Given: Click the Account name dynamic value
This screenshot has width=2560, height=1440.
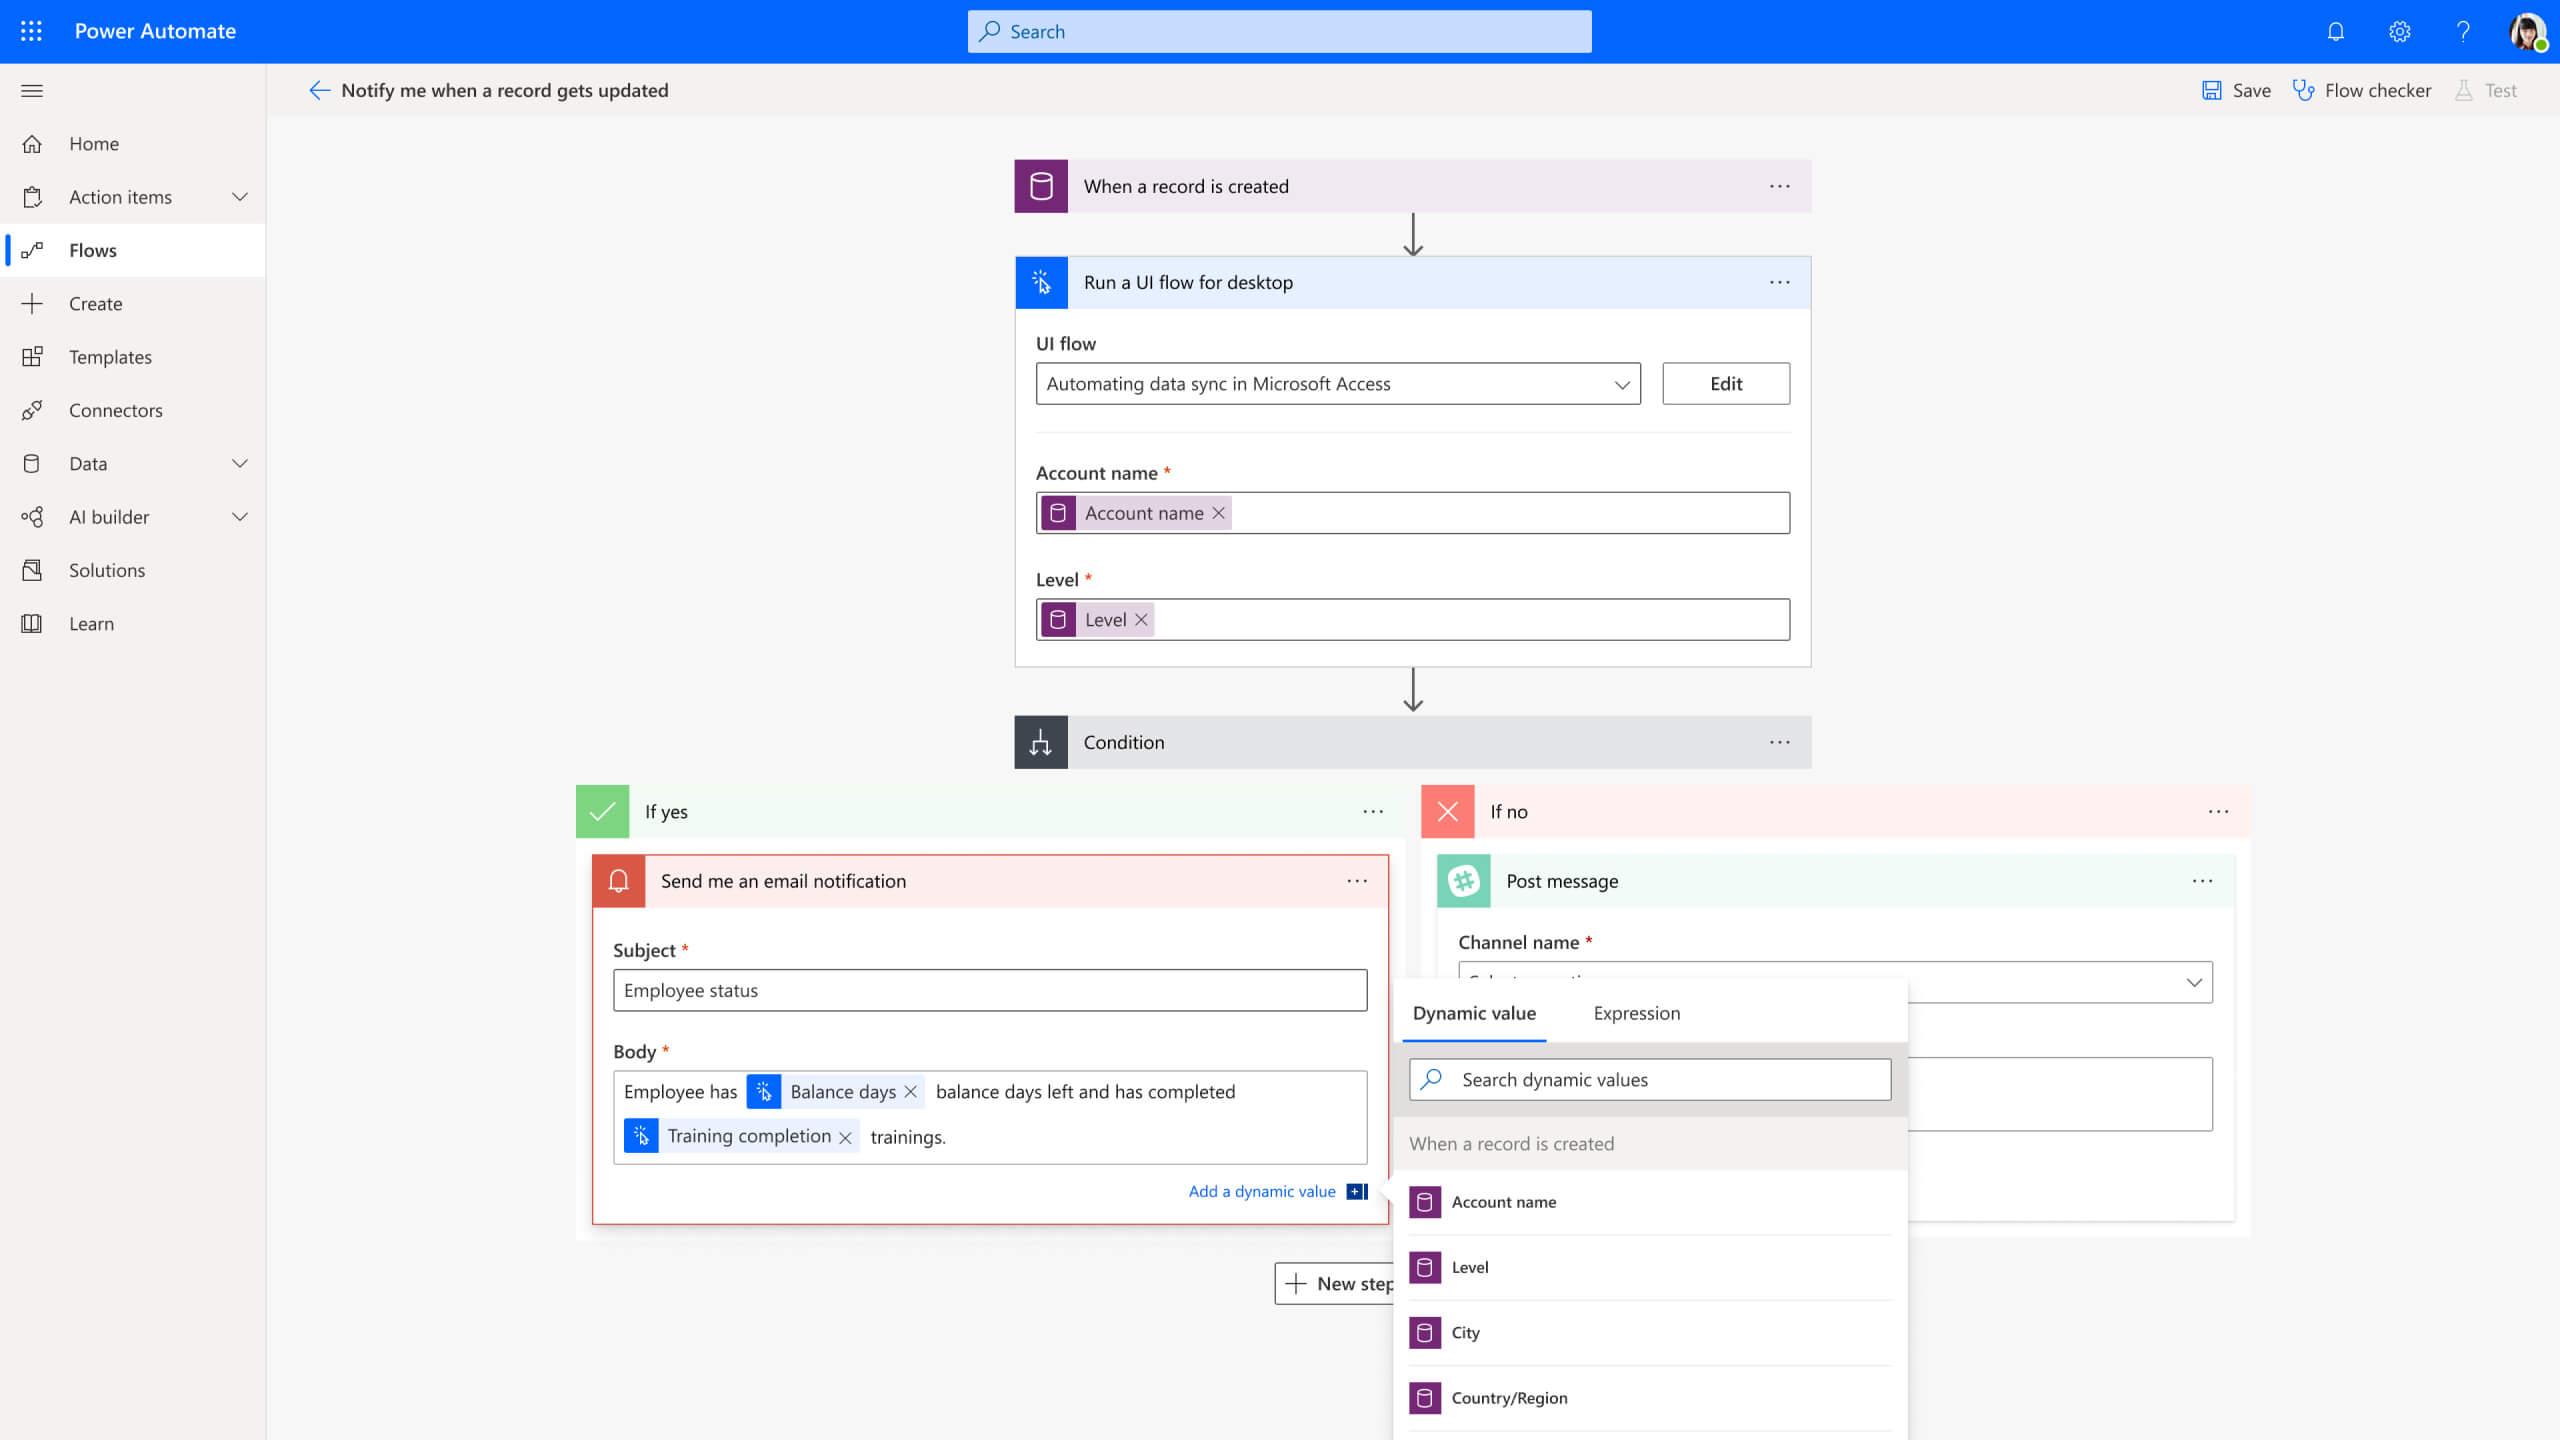Looking at the screenshot, I should tap(1505, 1201).
